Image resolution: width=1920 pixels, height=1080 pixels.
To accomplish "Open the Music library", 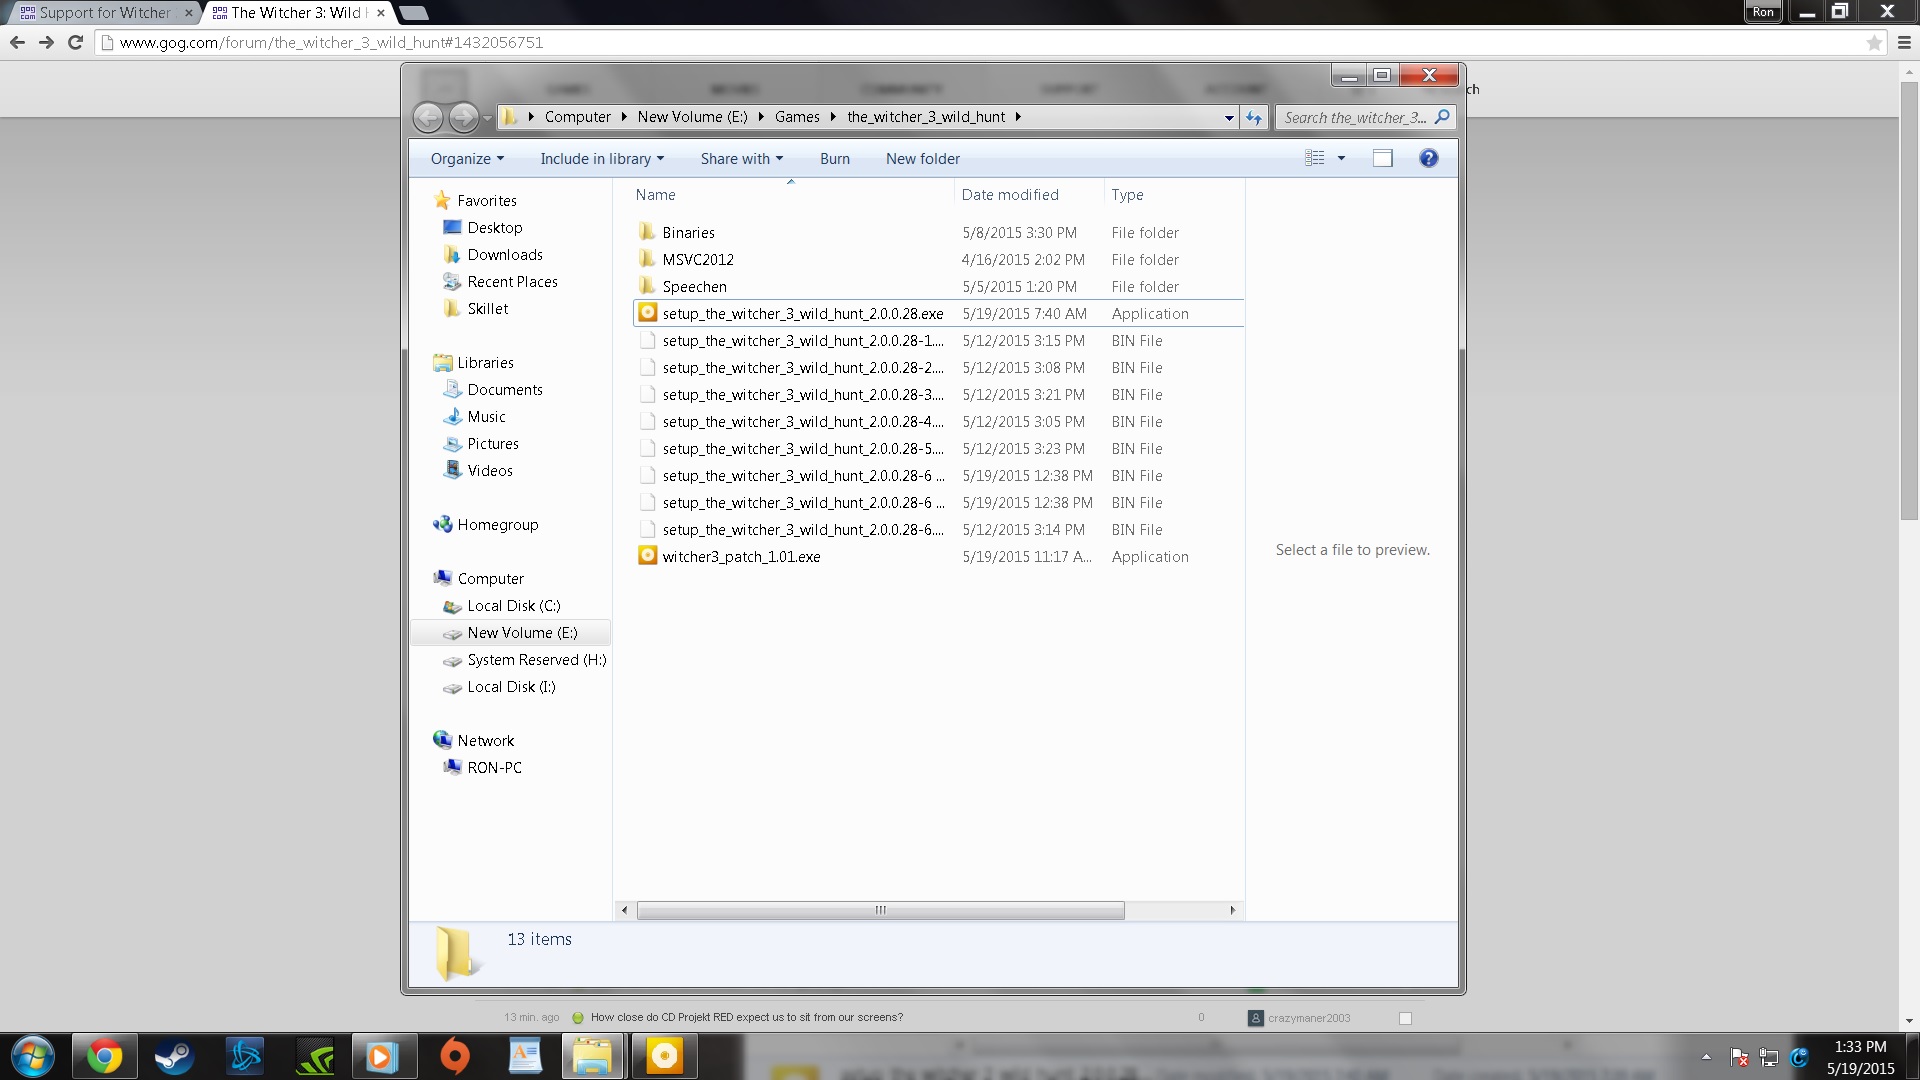I will tap(486, 417).
